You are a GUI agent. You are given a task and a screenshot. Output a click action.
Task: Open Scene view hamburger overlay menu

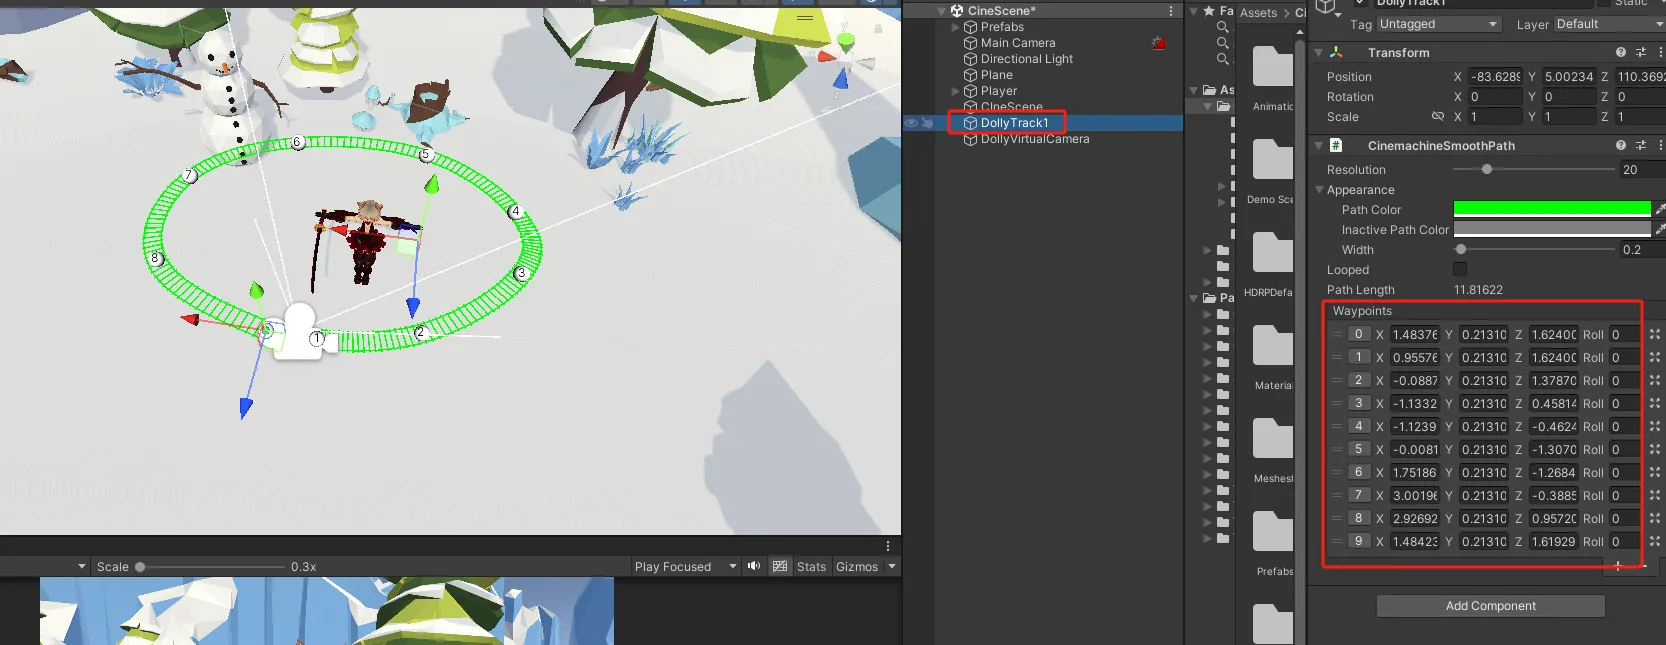tap(805, 17)
